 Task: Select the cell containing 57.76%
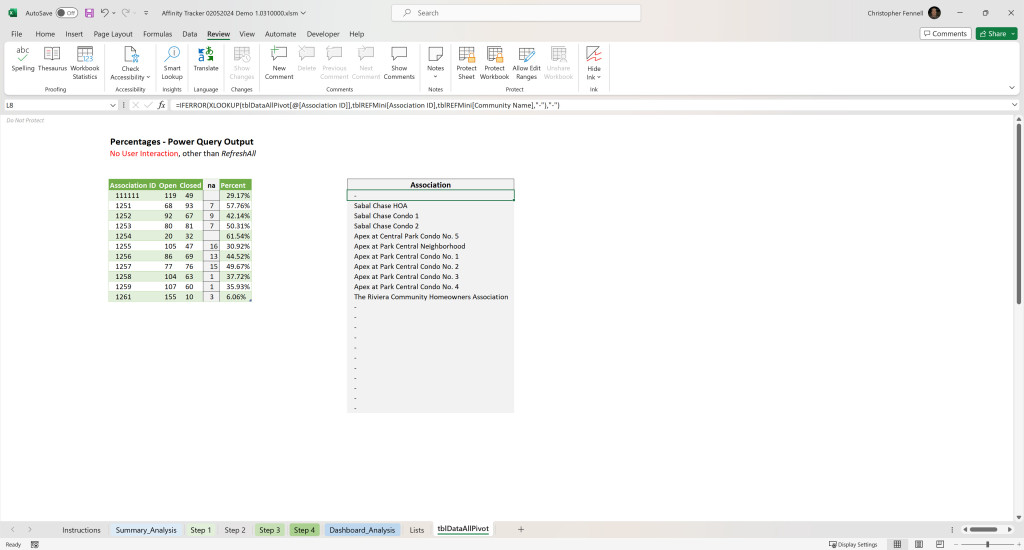click(236, 206)
